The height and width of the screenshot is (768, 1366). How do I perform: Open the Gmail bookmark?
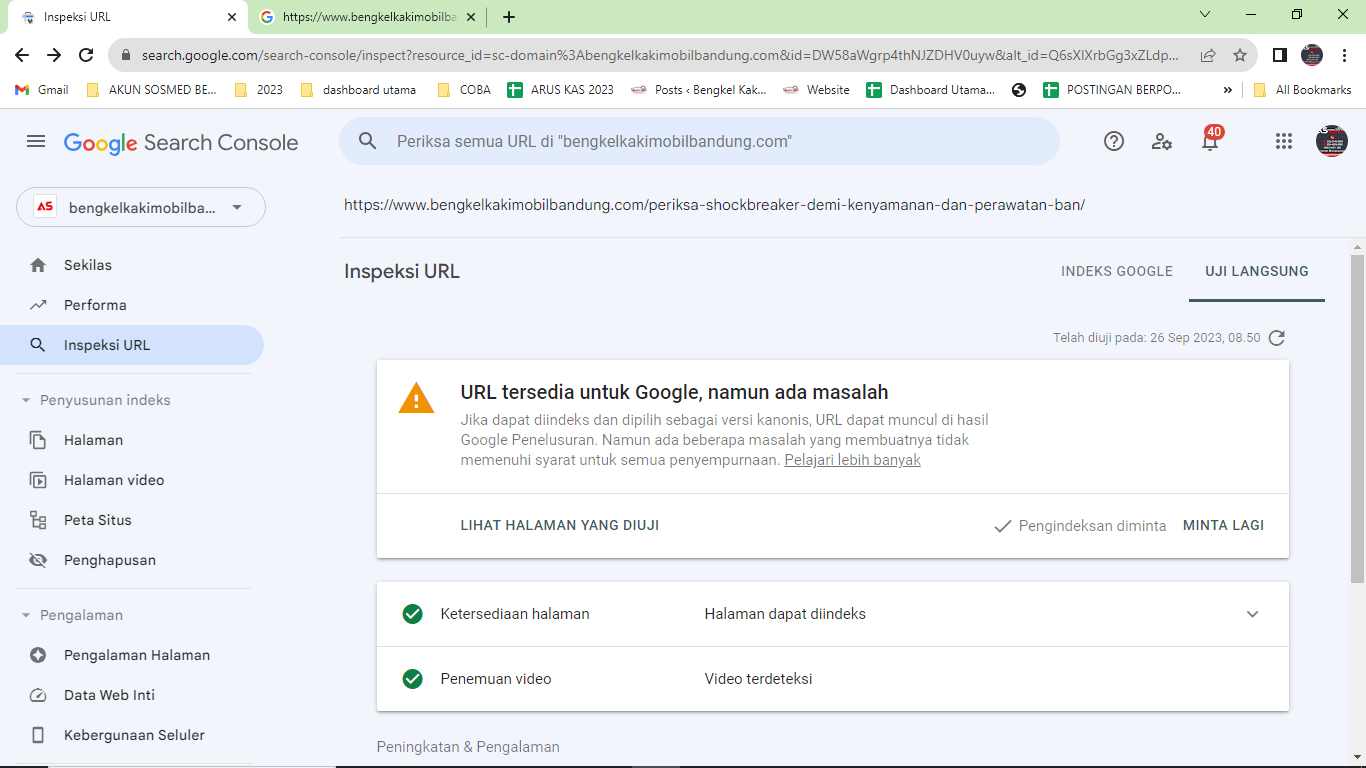tap(42, 90)
